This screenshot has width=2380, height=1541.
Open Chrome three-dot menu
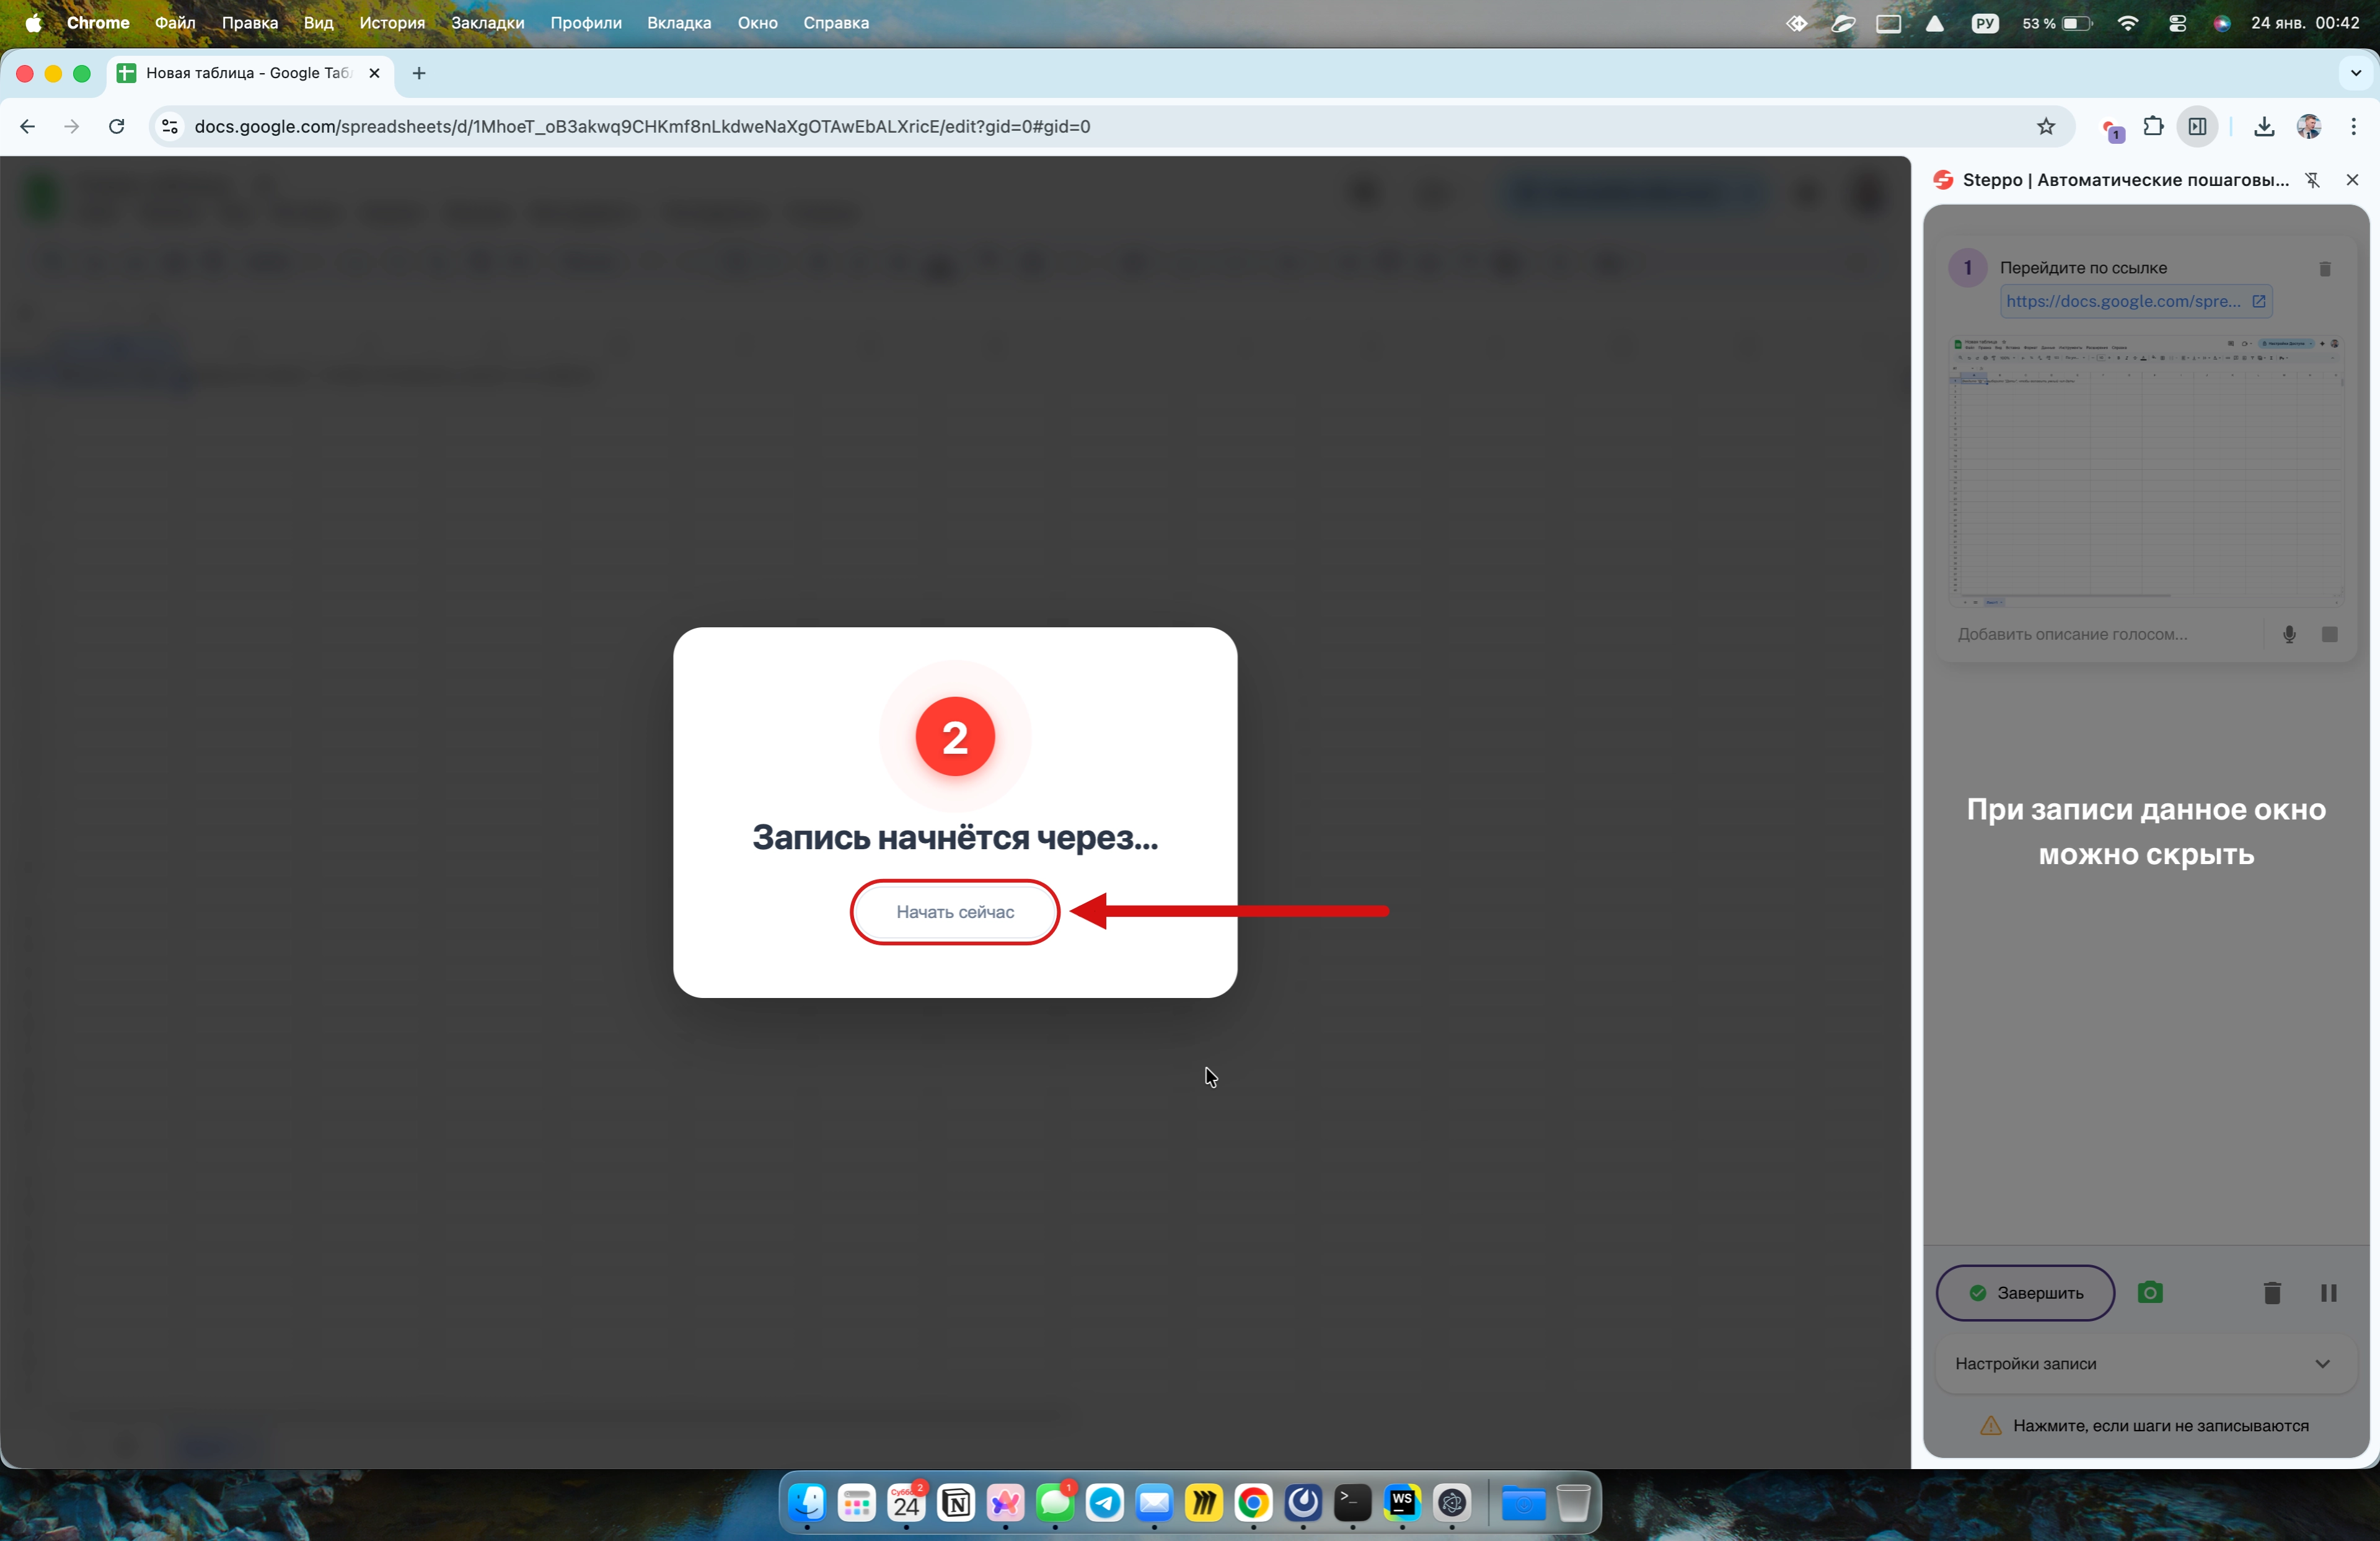click(x=2354, y=126)
